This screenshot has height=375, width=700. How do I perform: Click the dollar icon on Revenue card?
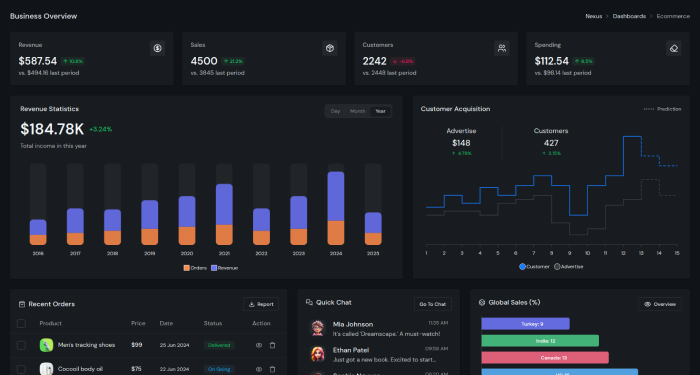[157, 48]
